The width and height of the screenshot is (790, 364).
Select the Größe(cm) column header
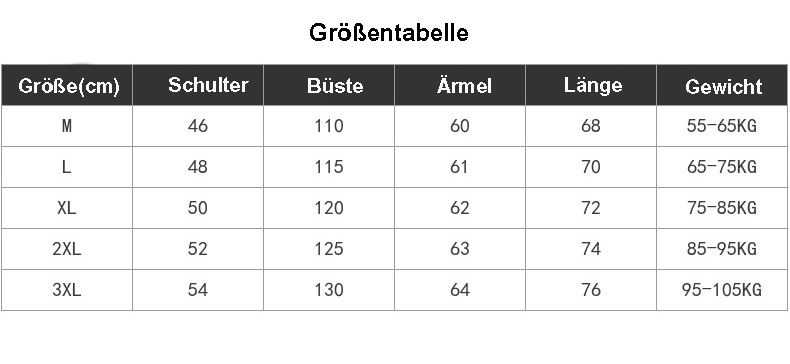69,86
